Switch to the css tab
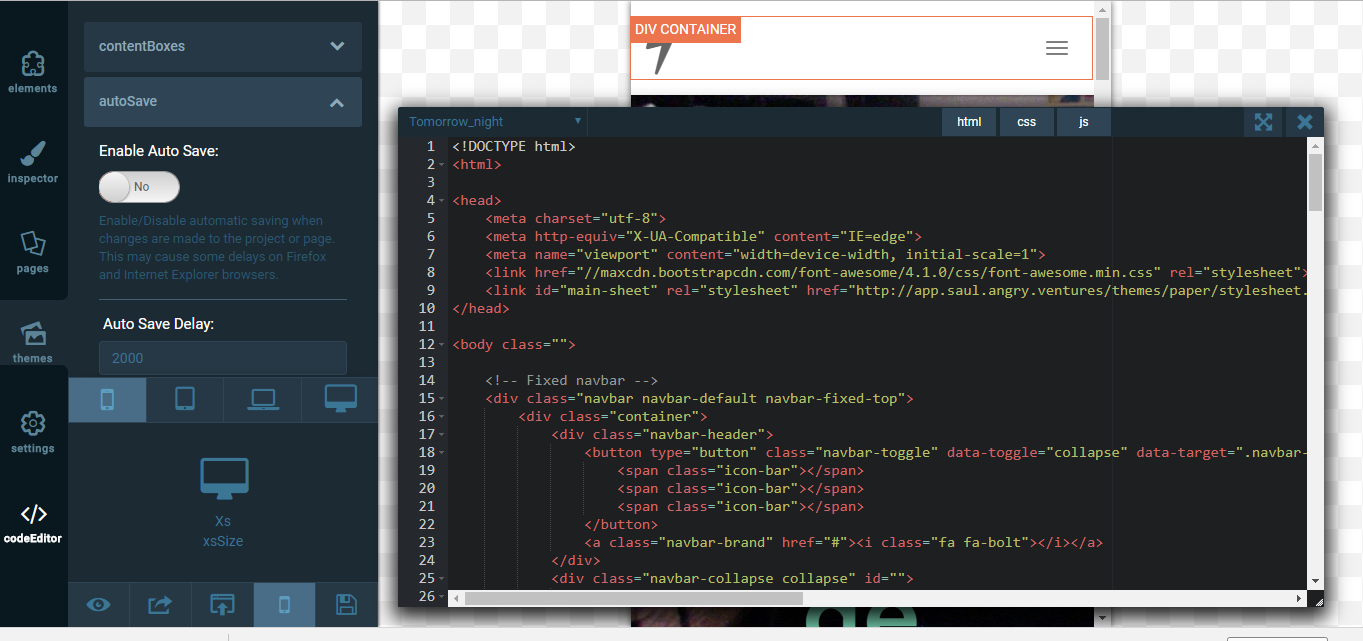 (x=1026, y=122)
